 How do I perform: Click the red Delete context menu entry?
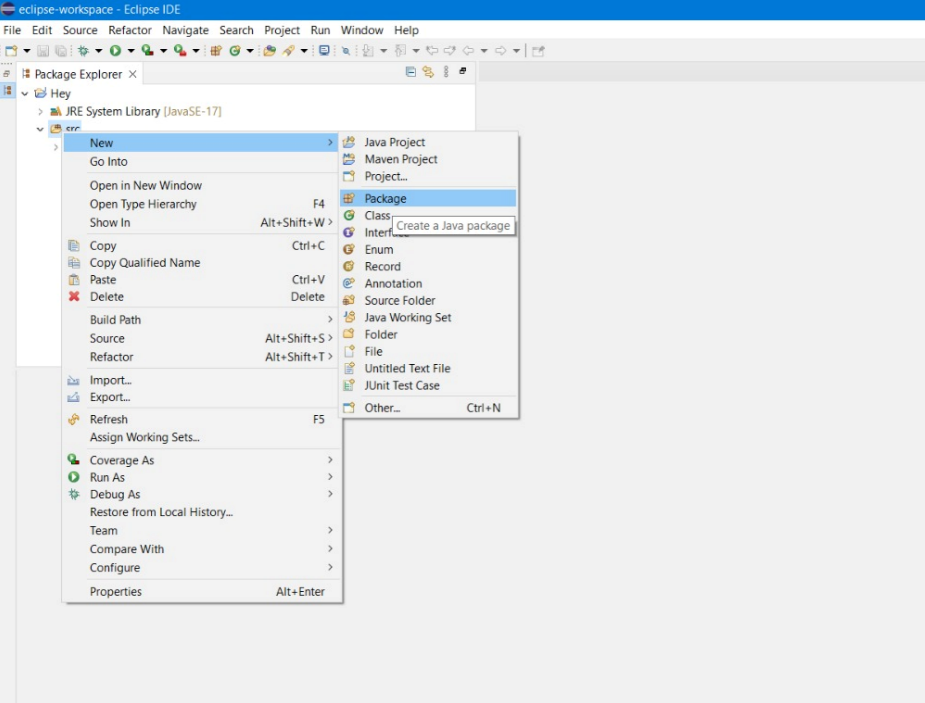coord(201,297)
